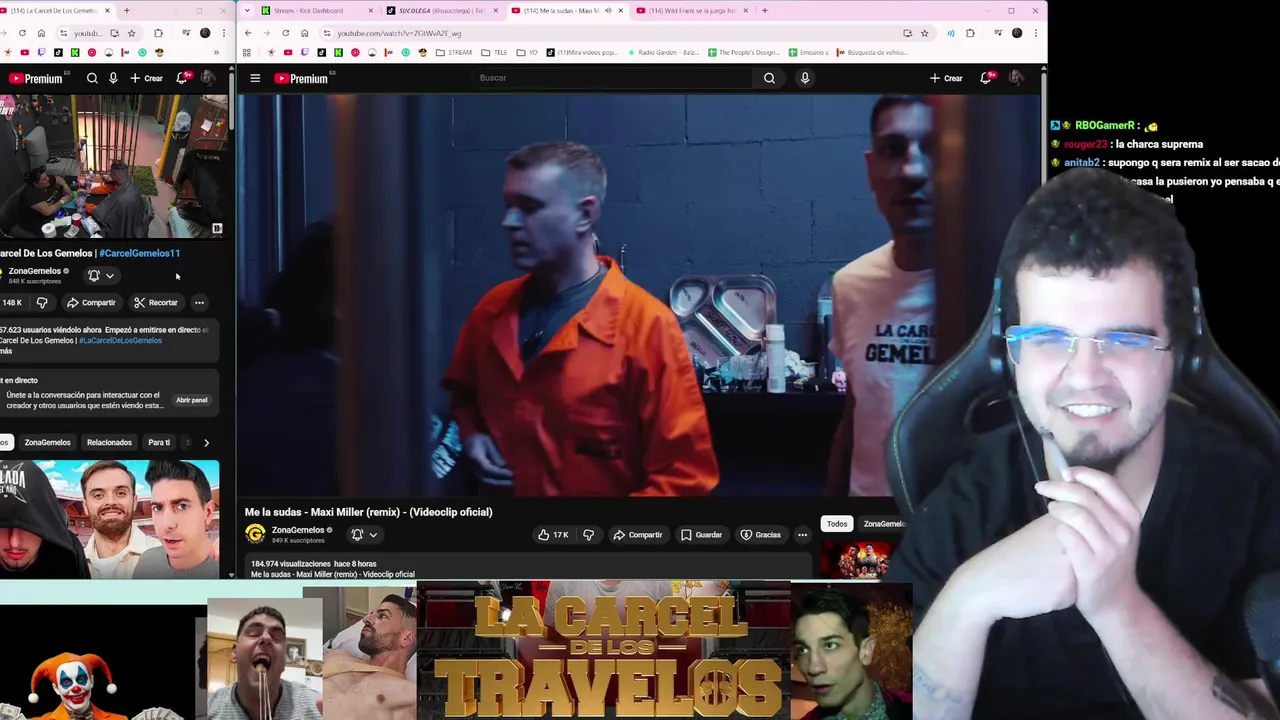This screenshot has width=1280, height=720.
Task: Like the Me la sudas video (17 K)
Action: click(553, 535)
